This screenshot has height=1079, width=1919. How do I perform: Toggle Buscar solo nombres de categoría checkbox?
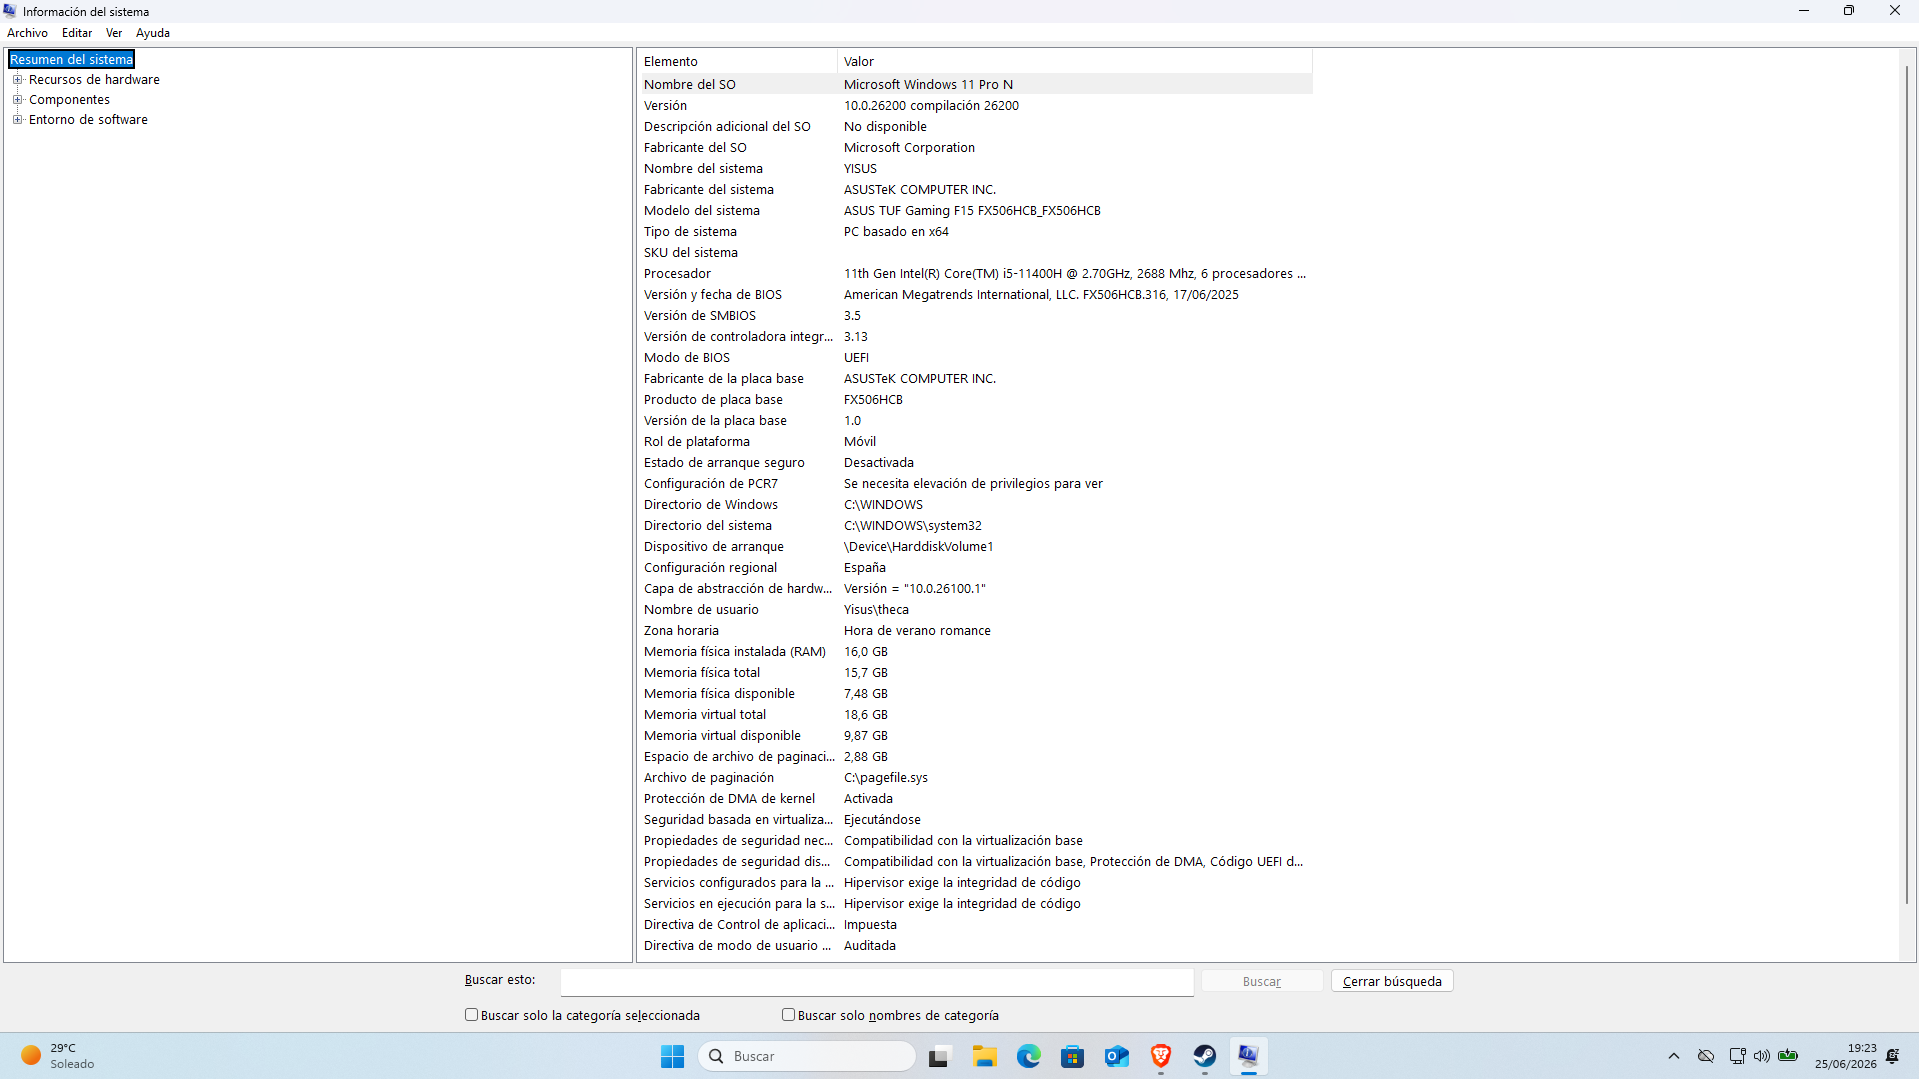788,1015
